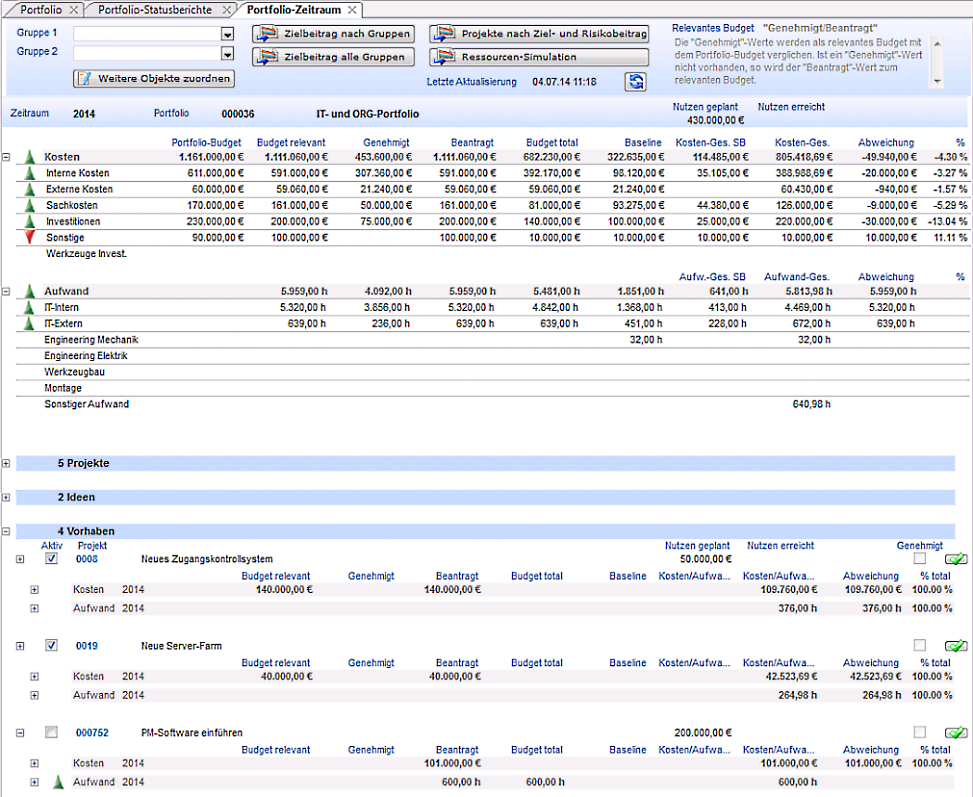Click green trend arrow beside Investitionen
973x797 pixels.
pos(30,221)
